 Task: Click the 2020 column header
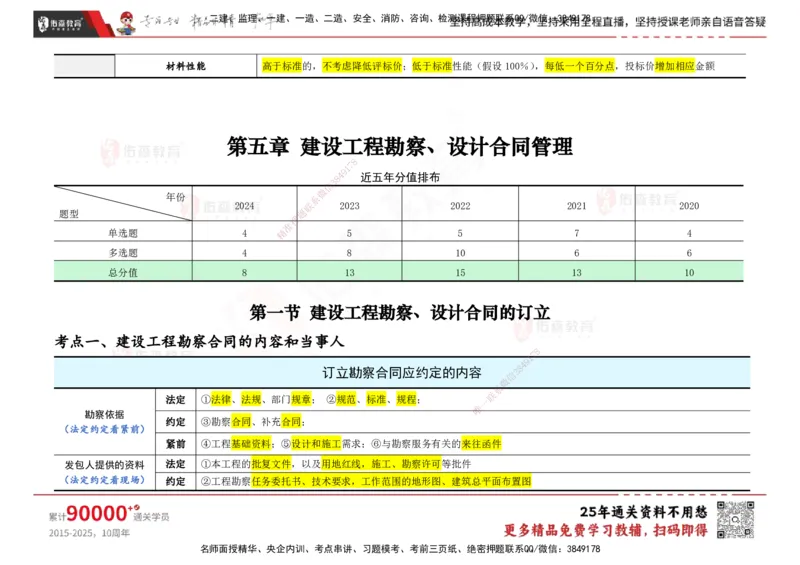pos(689,206)
